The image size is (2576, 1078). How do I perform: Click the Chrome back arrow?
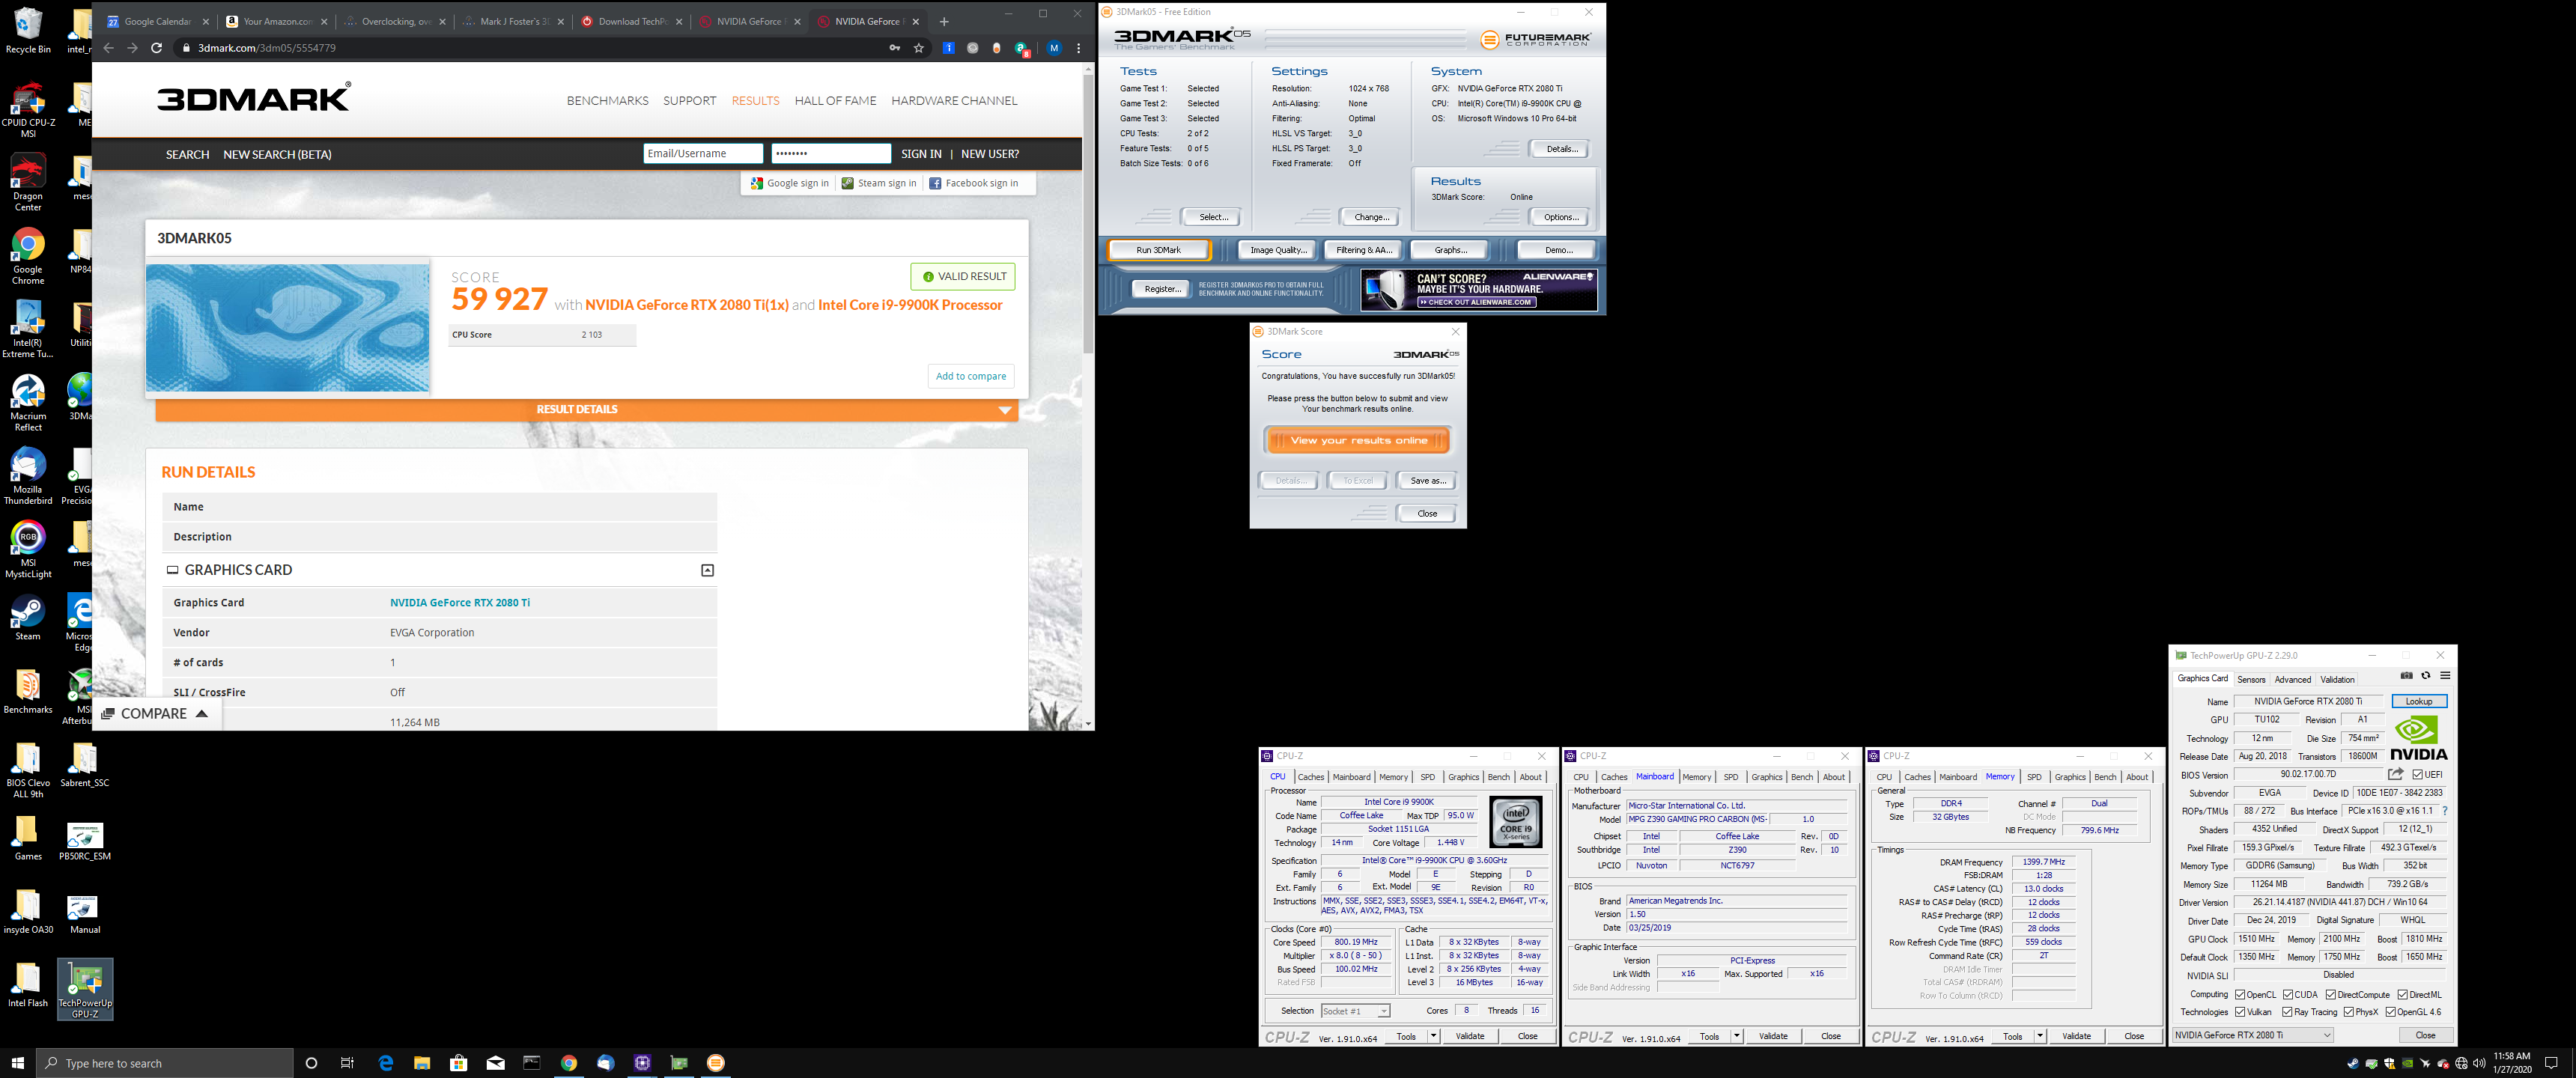coord(108,48)
